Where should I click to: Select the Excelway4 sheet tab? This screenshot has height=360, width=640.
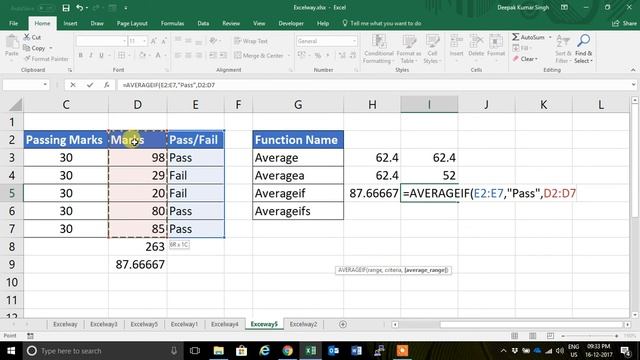[x=224, y=324]
